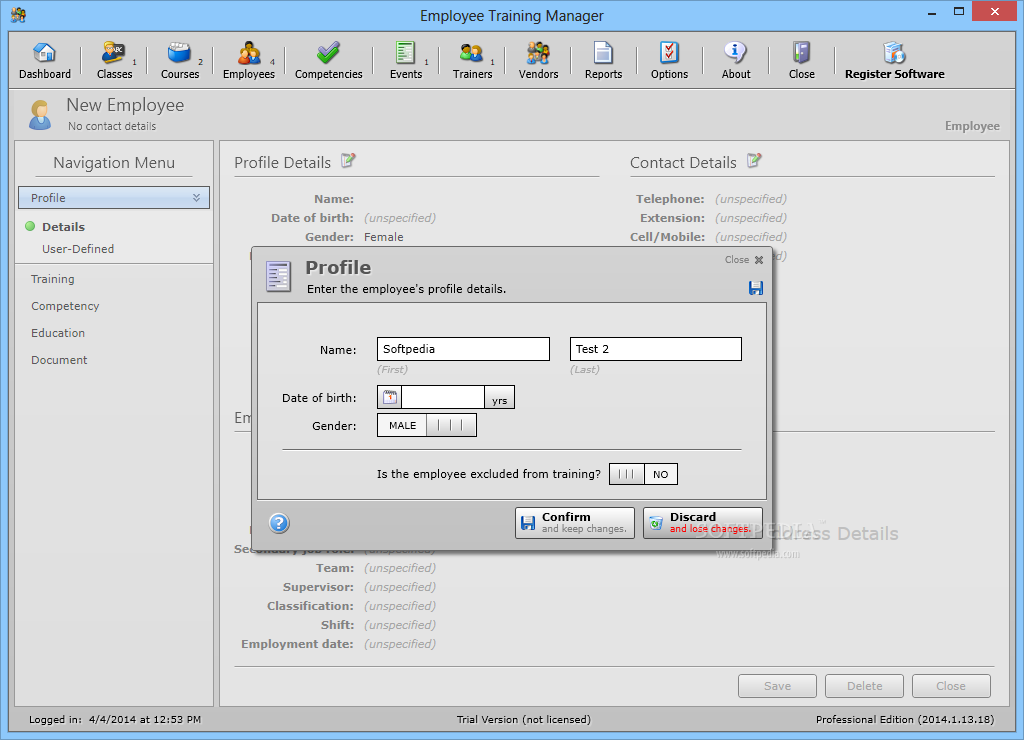Click the Extension '(unspecified)' value

click(x=750, y=217)
